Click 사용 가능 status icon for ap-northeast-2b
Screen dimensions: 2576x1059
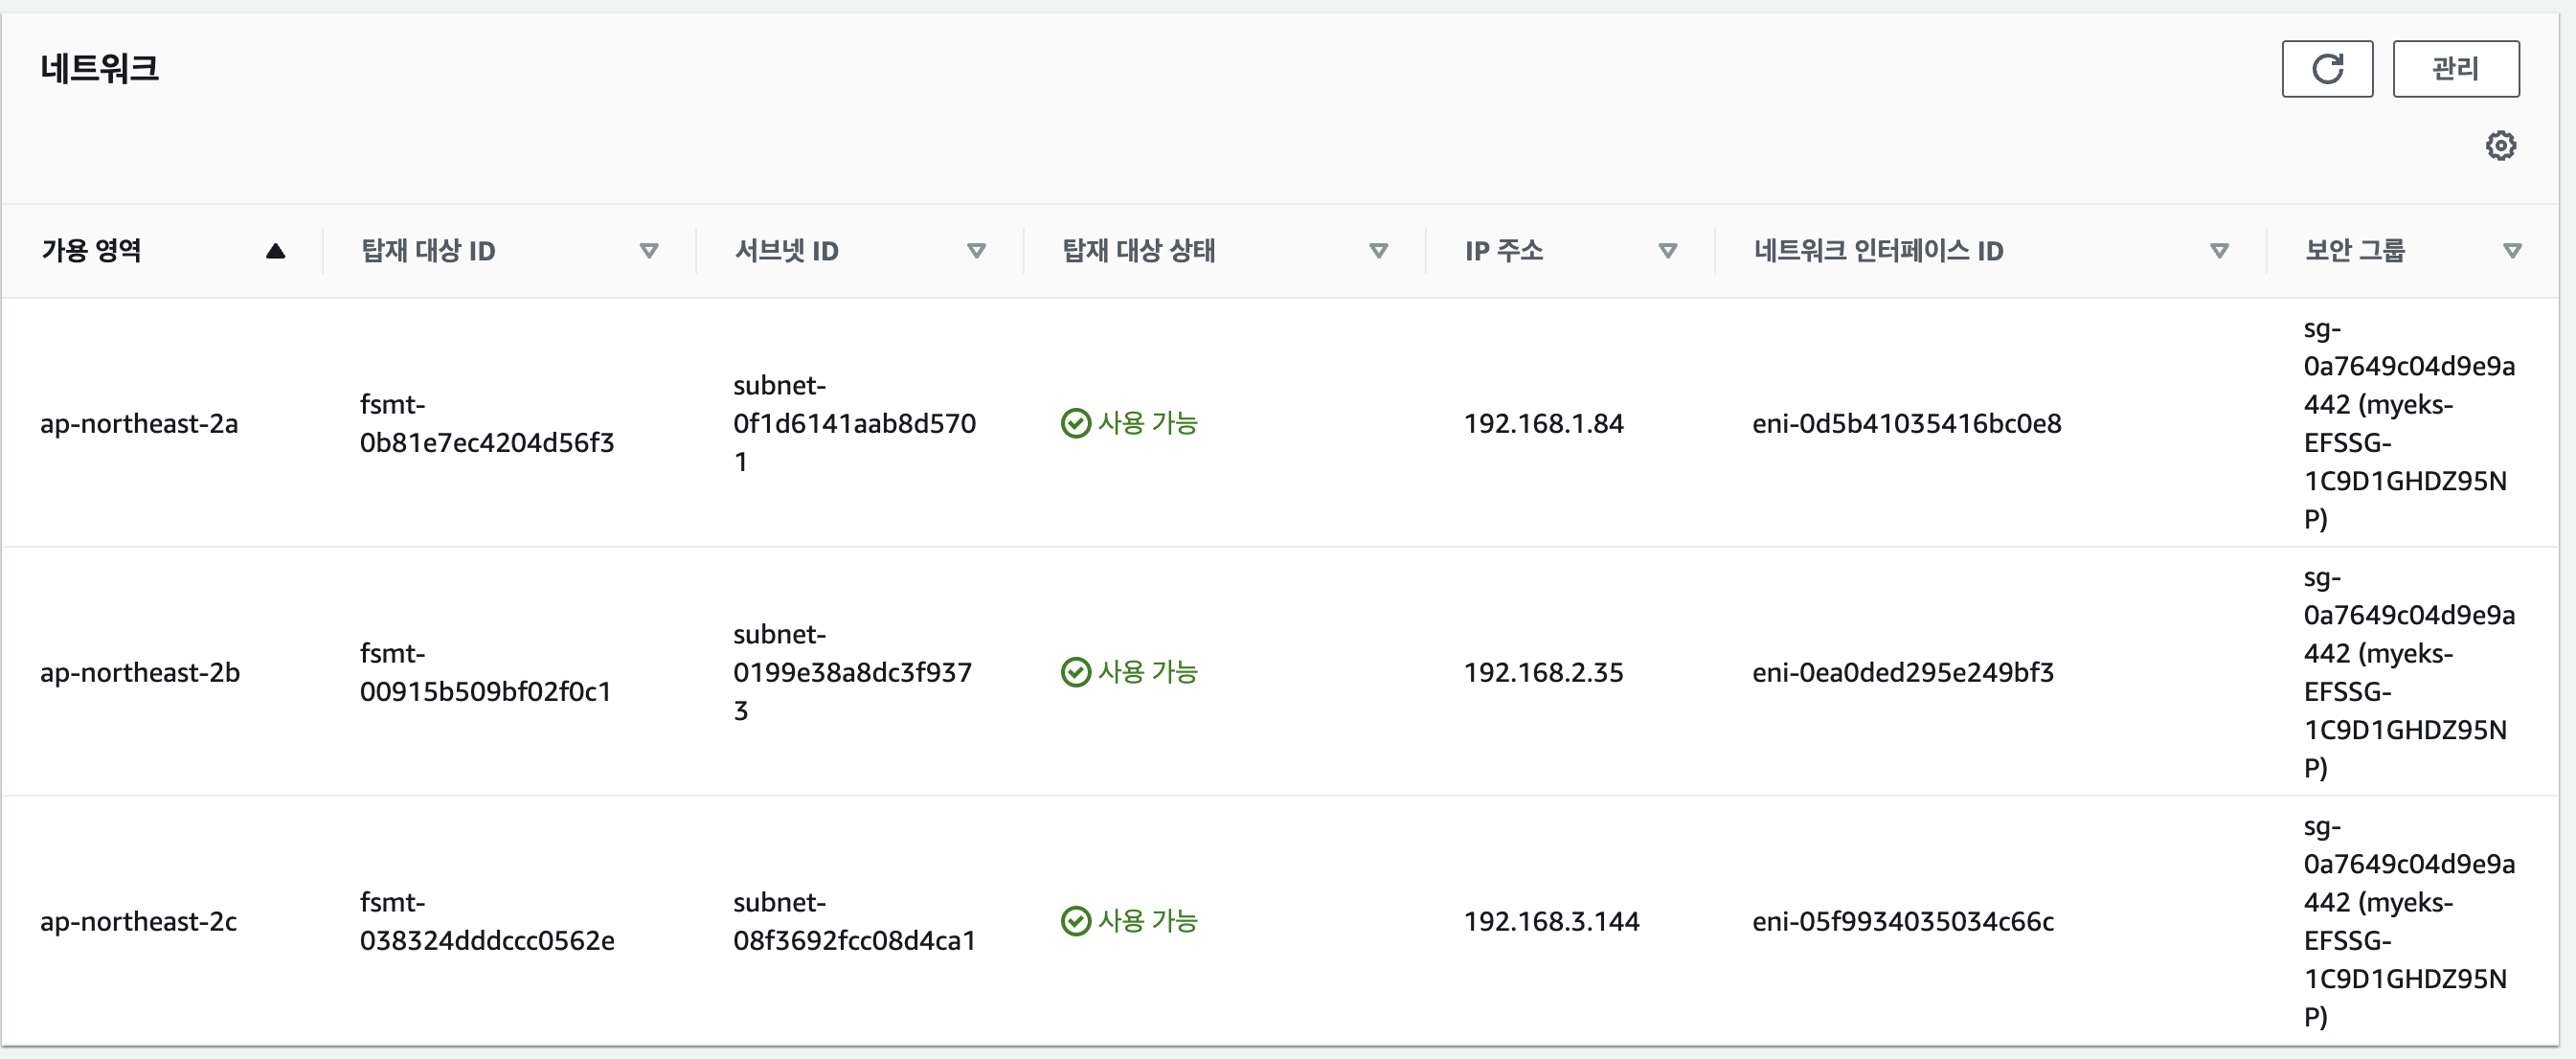(1075, 673)
